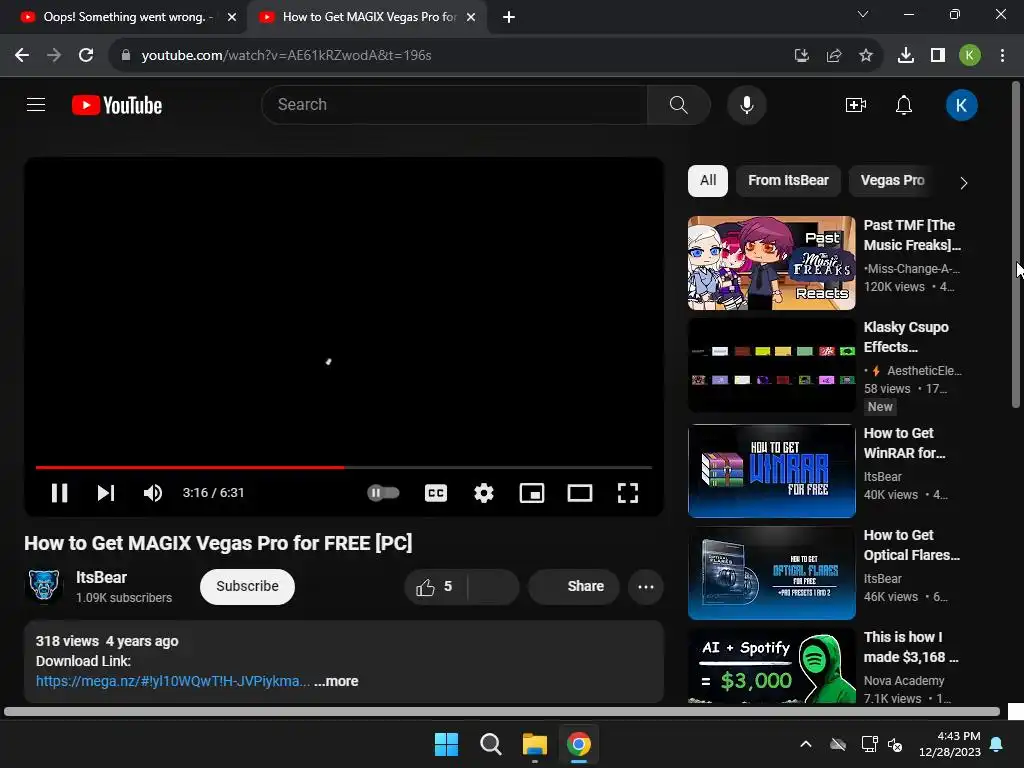Switch to theater mode

click(580, 493)
